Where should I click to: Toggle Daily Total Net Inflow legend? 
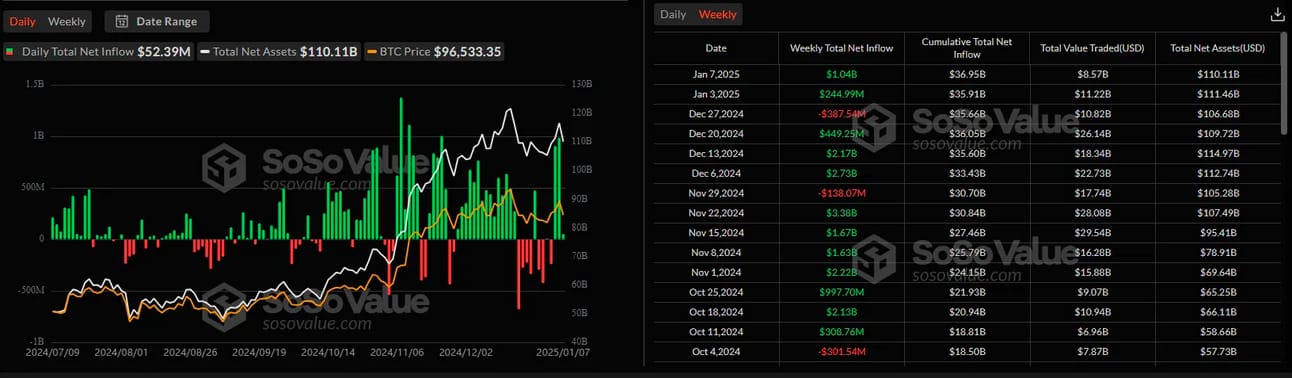click(98, 51)
